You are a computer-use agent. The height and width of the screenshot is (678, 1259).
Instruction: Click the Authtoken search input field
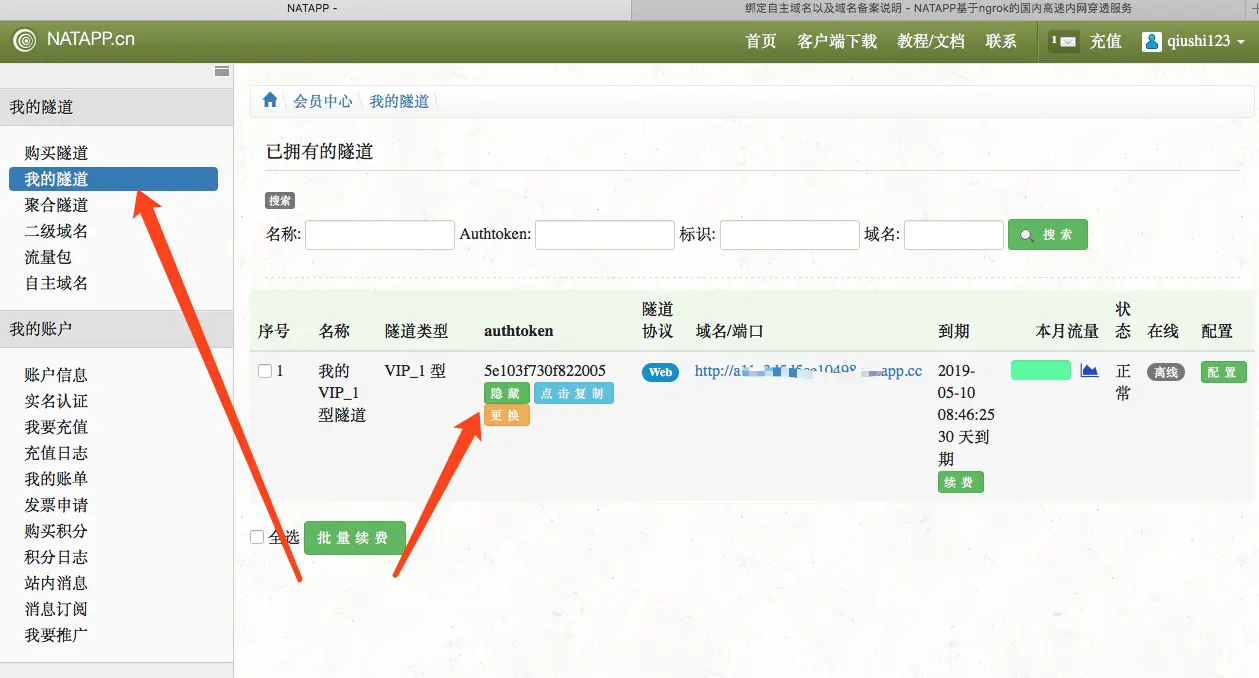coord(605,235)
